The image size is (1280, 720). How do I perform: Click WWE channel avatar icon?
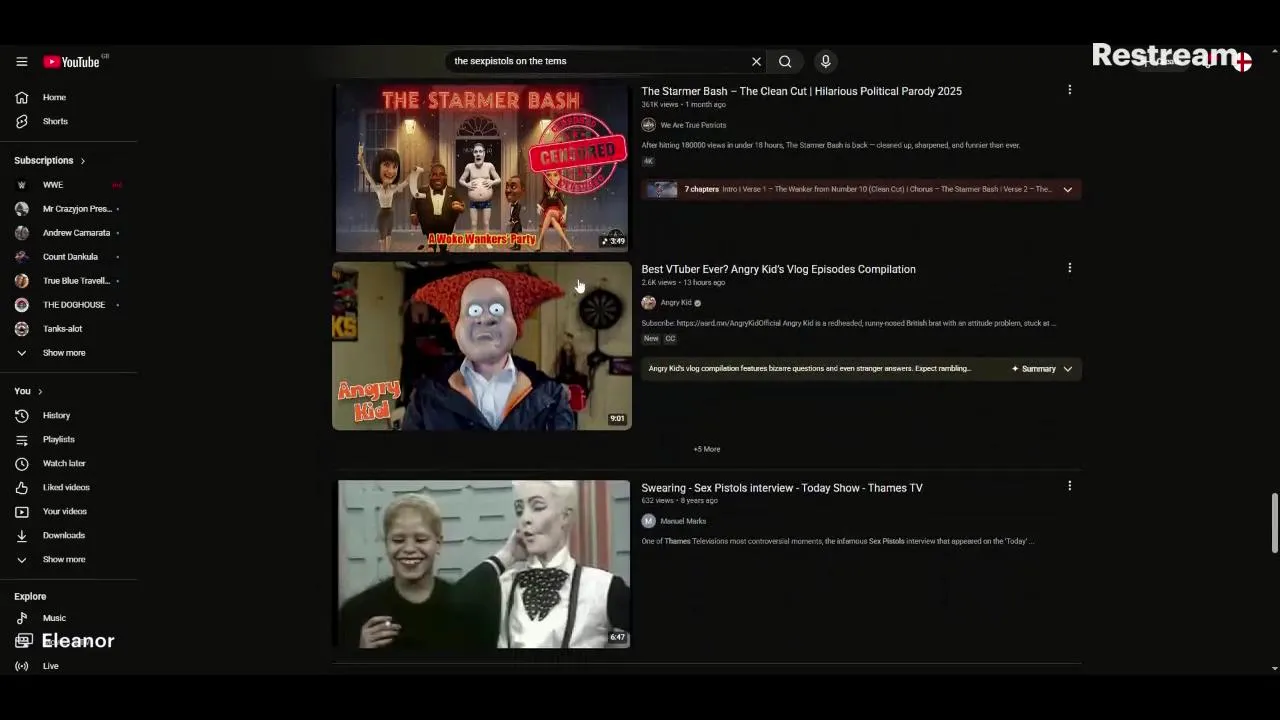pos(22,185)
